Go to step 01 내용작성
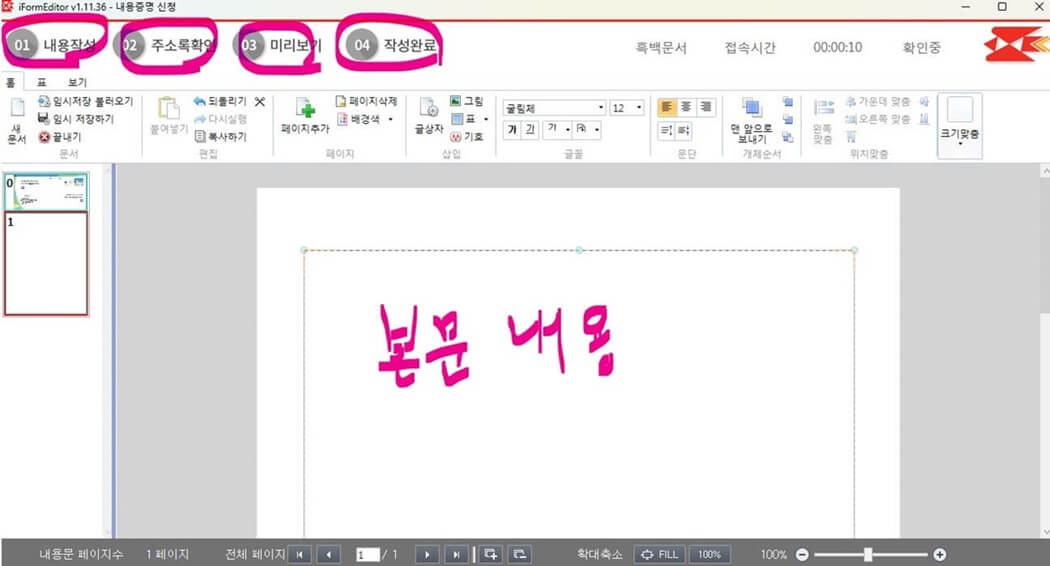Screen dimensions: 1050x566 pos(52,45)
